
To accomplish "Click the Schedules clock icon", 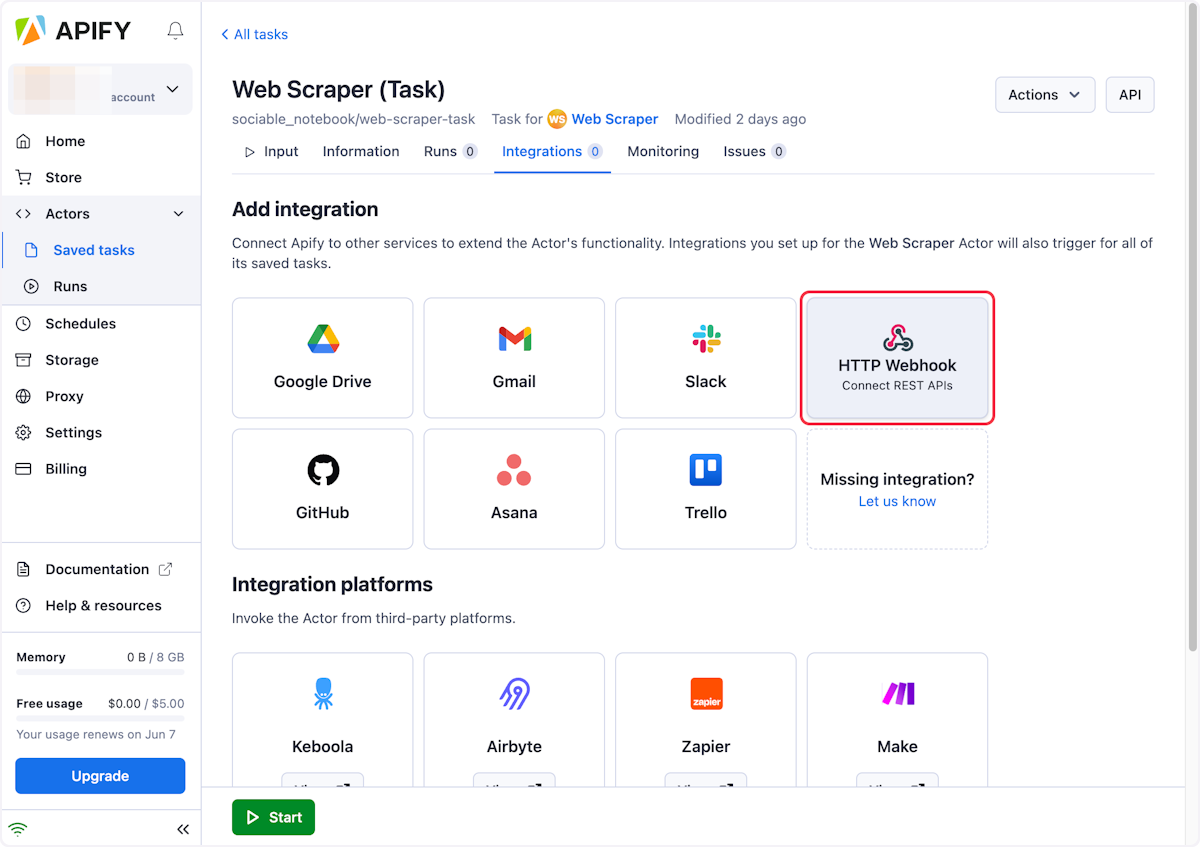I will [24, 324].
